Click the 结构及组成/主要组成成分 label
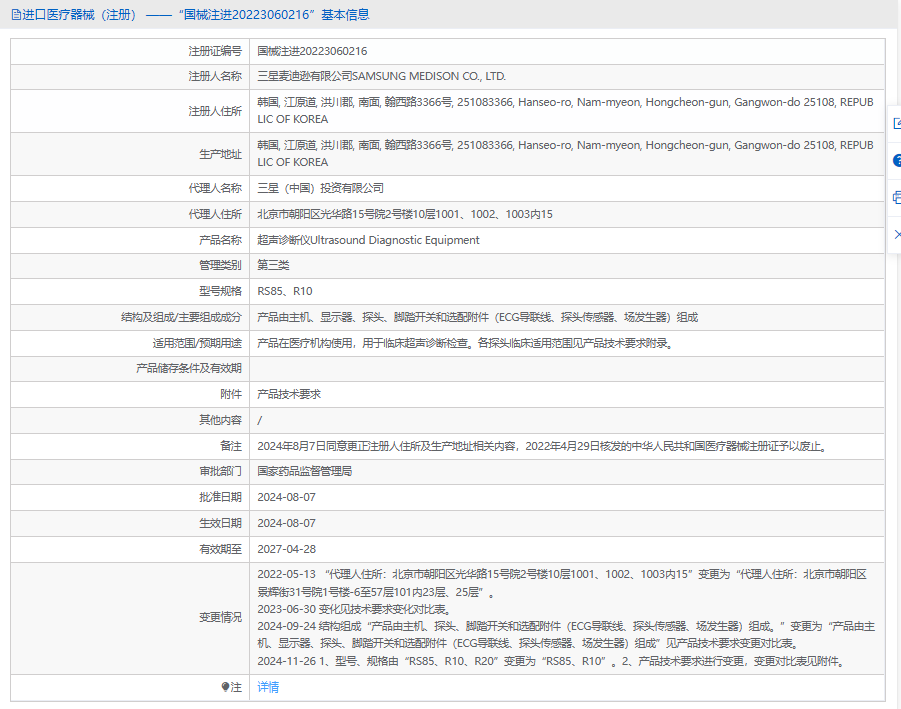The height and width of the screenshot is (709, 901). click(x=181, y=317)
